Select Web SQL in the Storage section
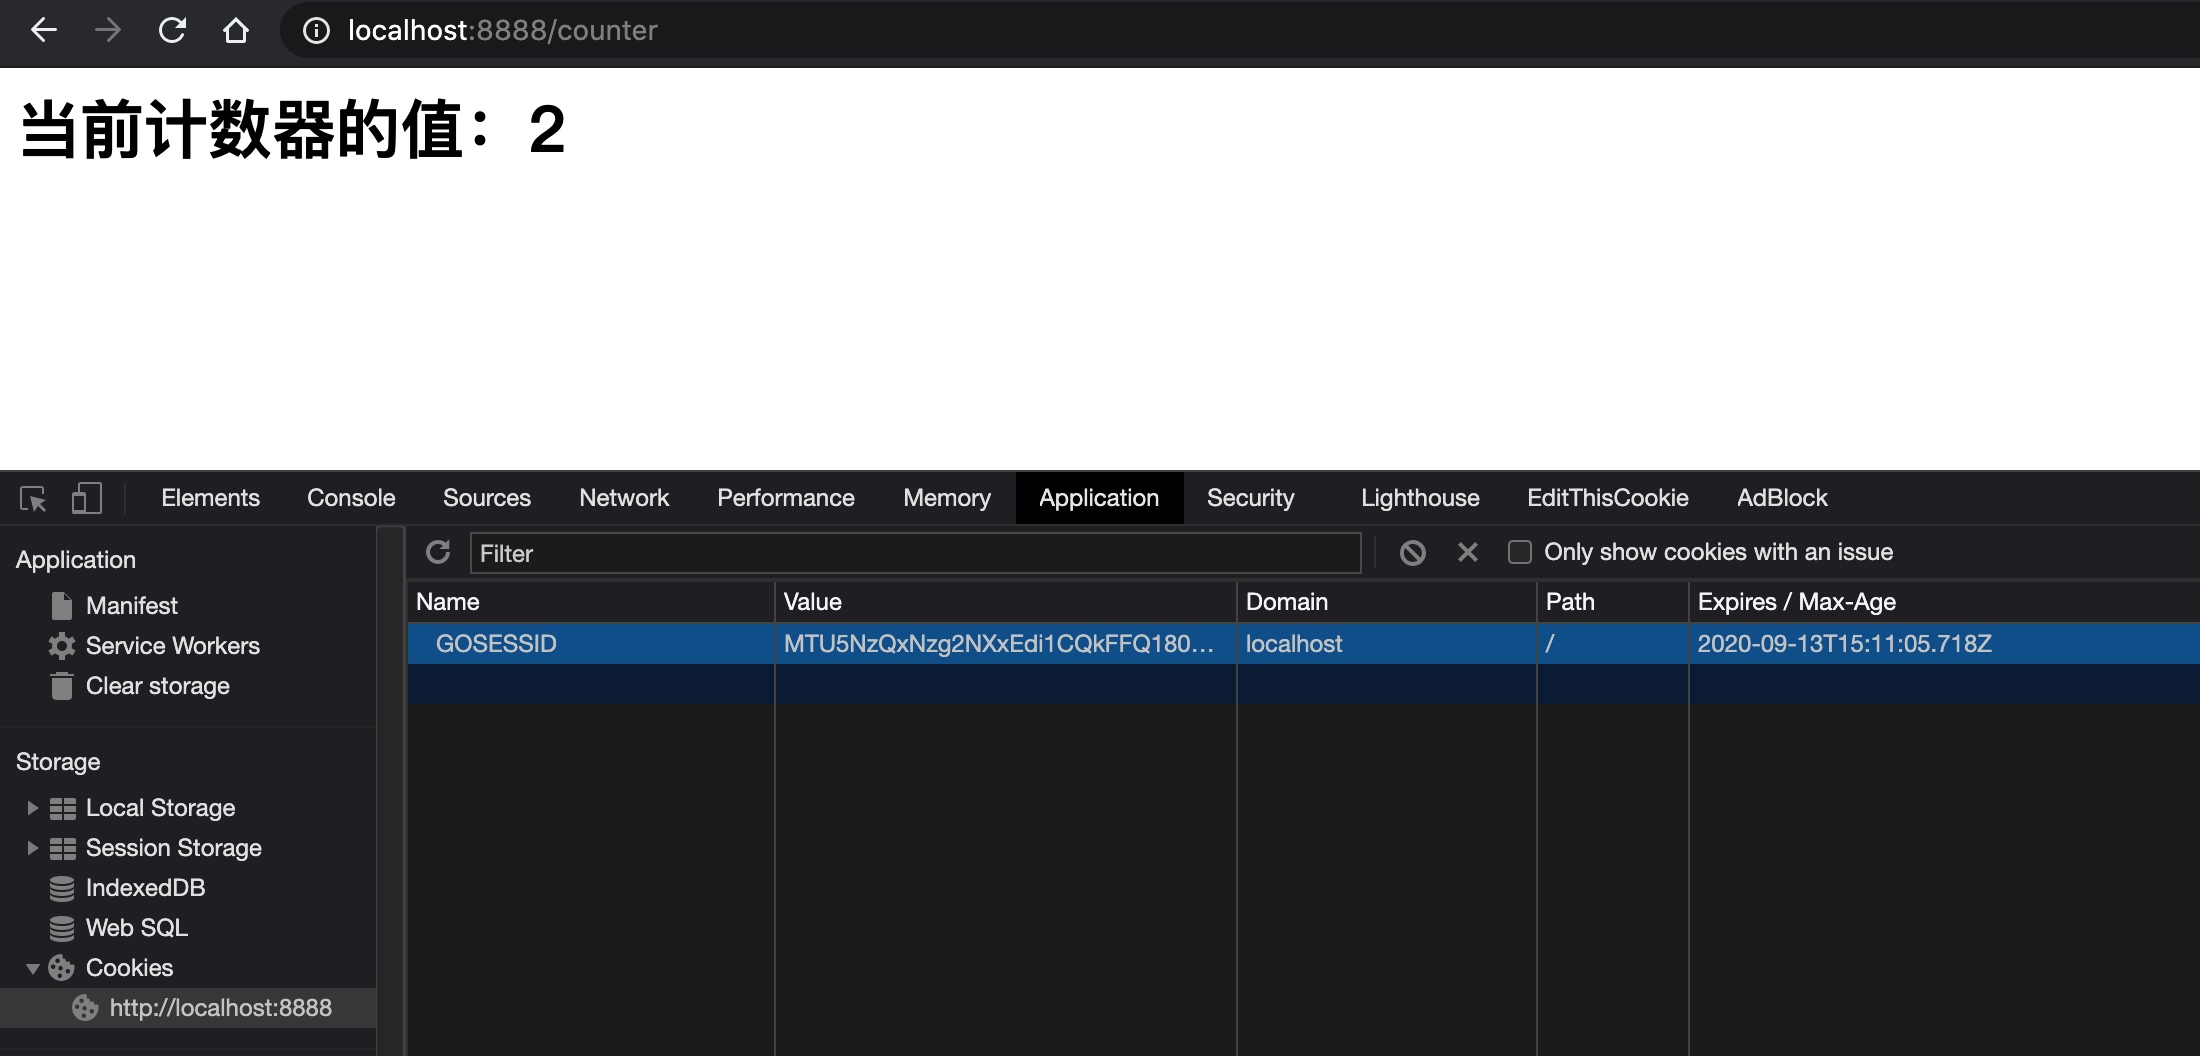The height and width of the screenshot is (1056, 2200). click(x=137, y=928)
